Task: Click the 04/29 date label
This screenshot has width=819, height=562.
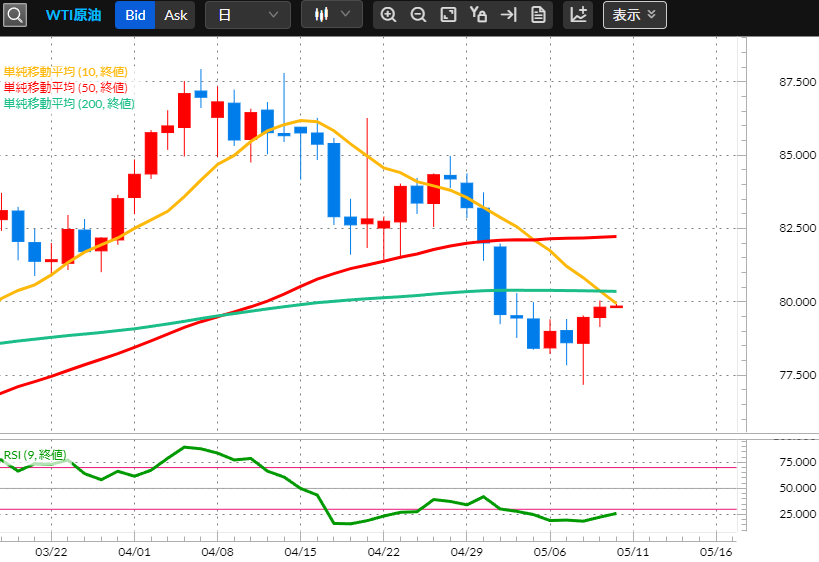Action: (x=466, y=552)
